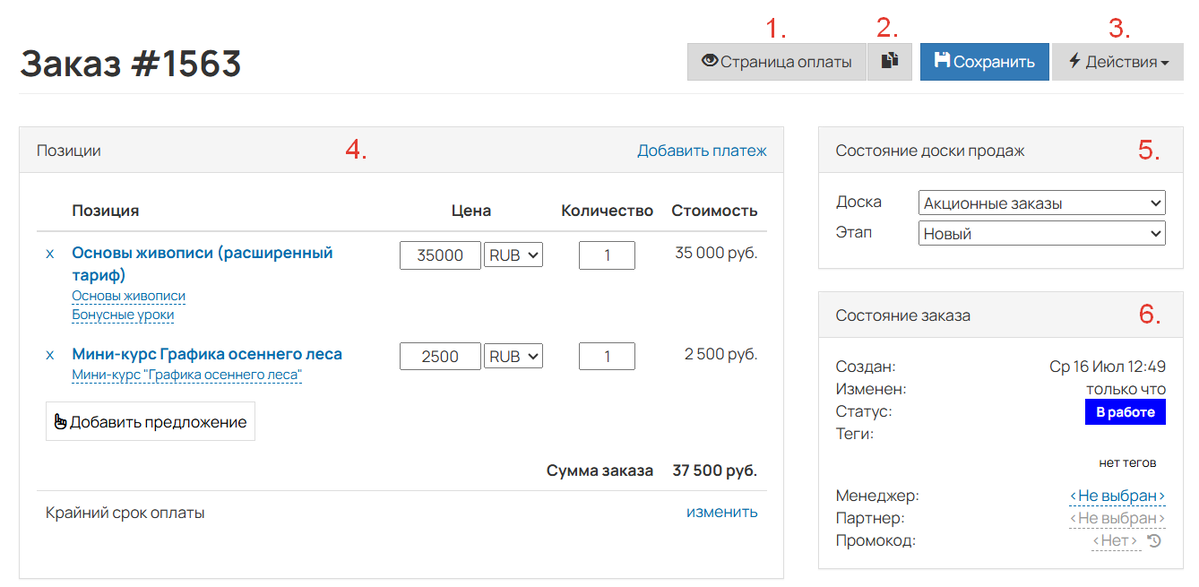Click the Добавить предложение button
Screen dimensions: 1199x587
coord(150,422)
